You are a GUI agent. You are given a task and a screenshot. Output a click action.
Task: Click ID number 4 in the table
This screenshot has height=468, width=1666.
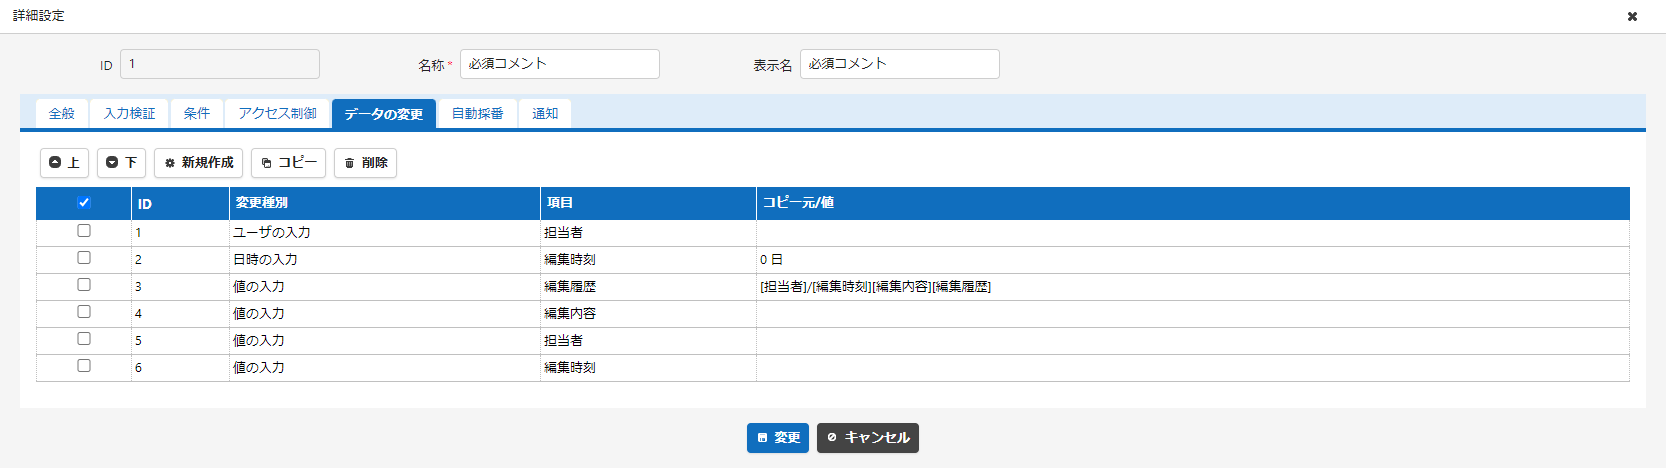(138, 314)
